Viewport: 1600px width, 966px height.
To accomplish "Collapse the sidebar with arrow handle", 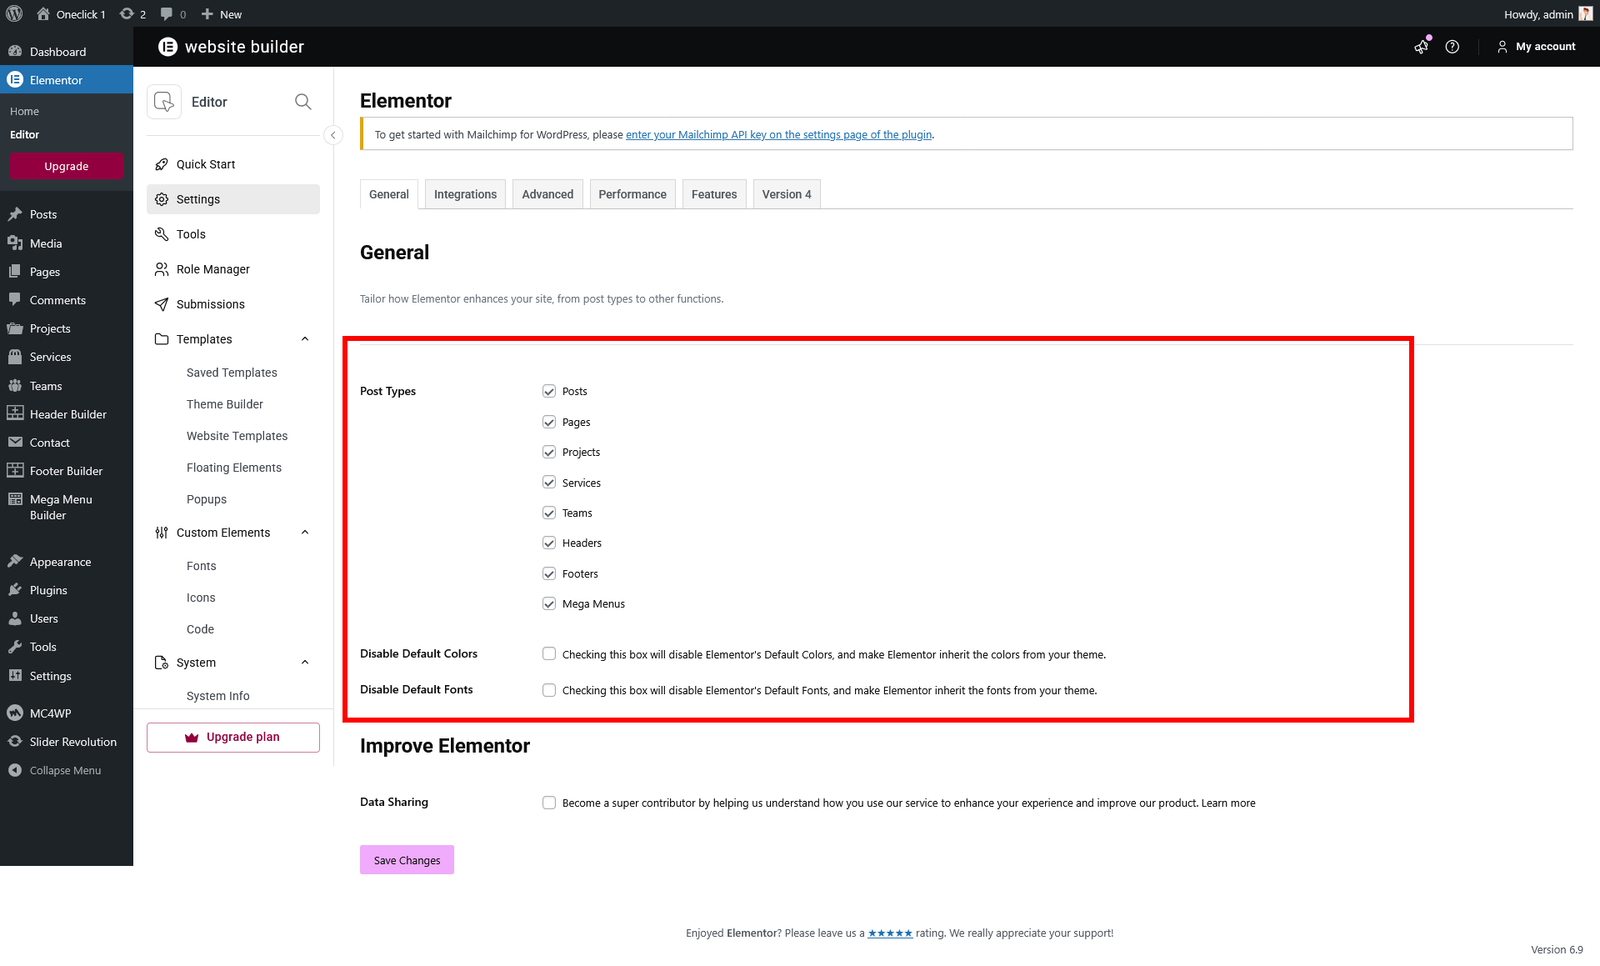I will tap(333, 135).
